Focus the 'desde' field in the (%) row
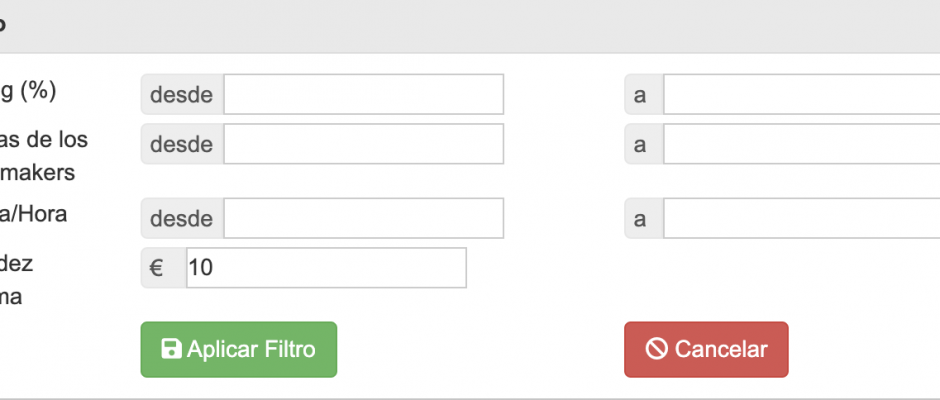Screen dimensions: 940x400 363,95
